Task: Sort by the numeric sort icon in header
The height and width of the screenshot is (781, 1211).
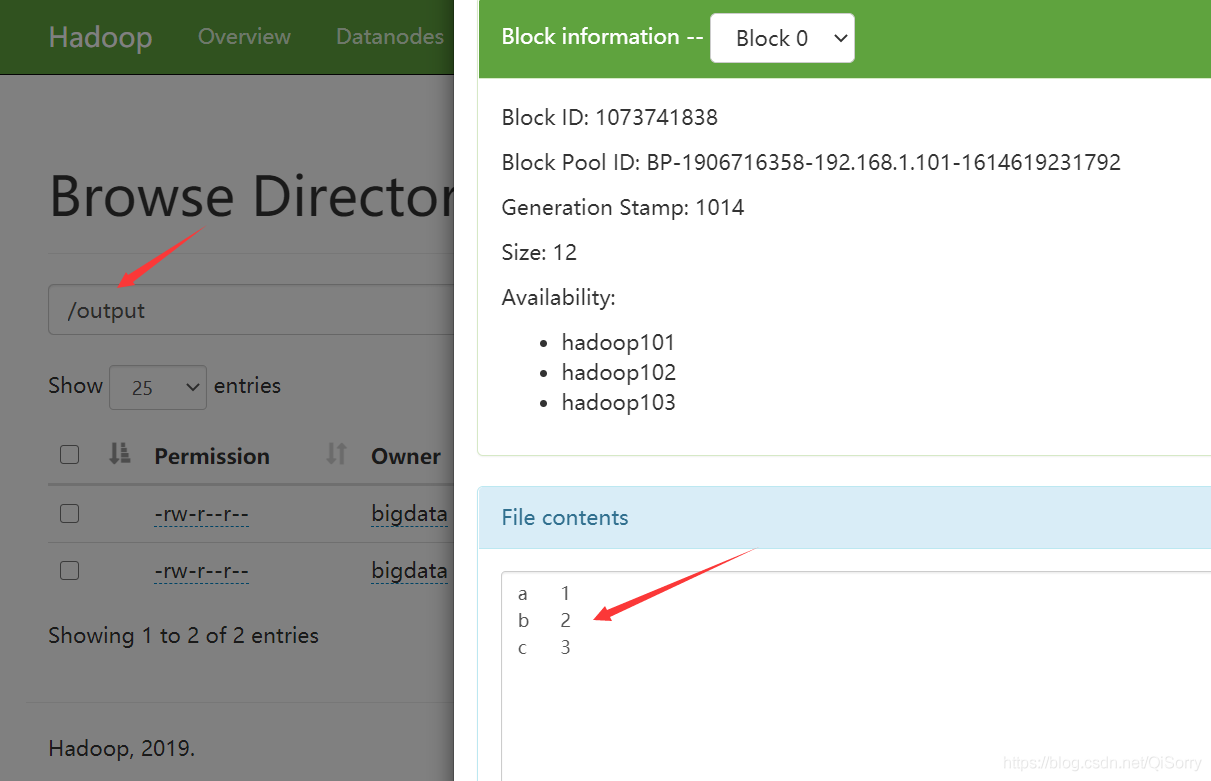Action: point(119,454)
